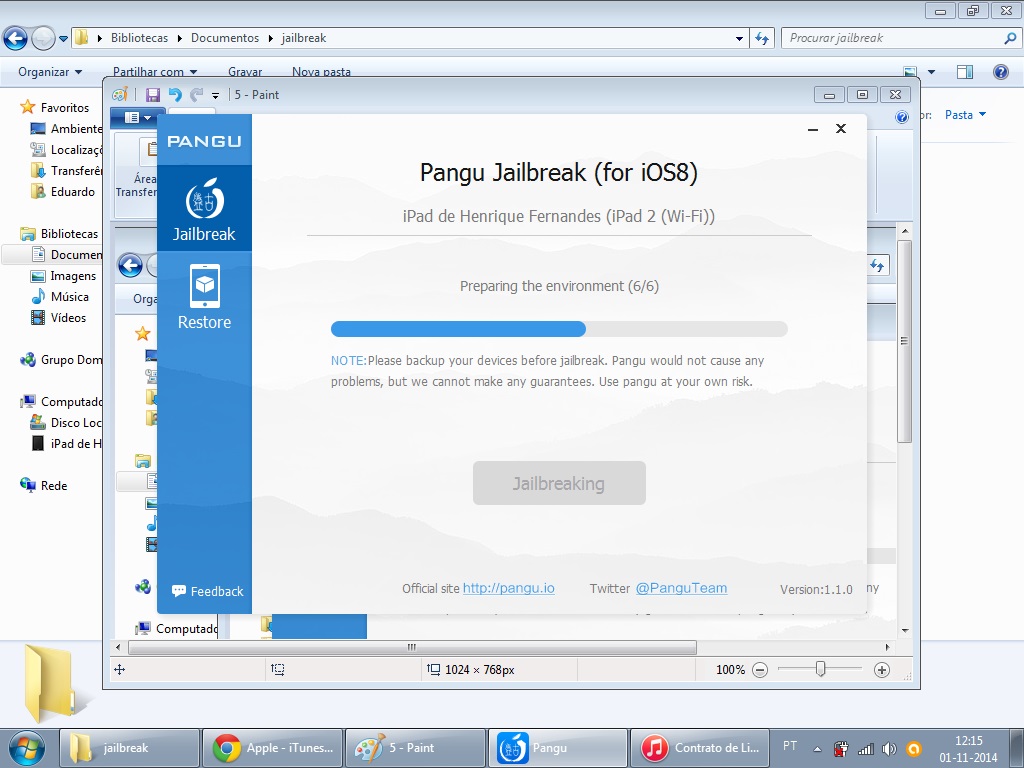Open the http://pangu.io official site link
The width and height of the screenshot is (1024, 768).
(509, 588)
